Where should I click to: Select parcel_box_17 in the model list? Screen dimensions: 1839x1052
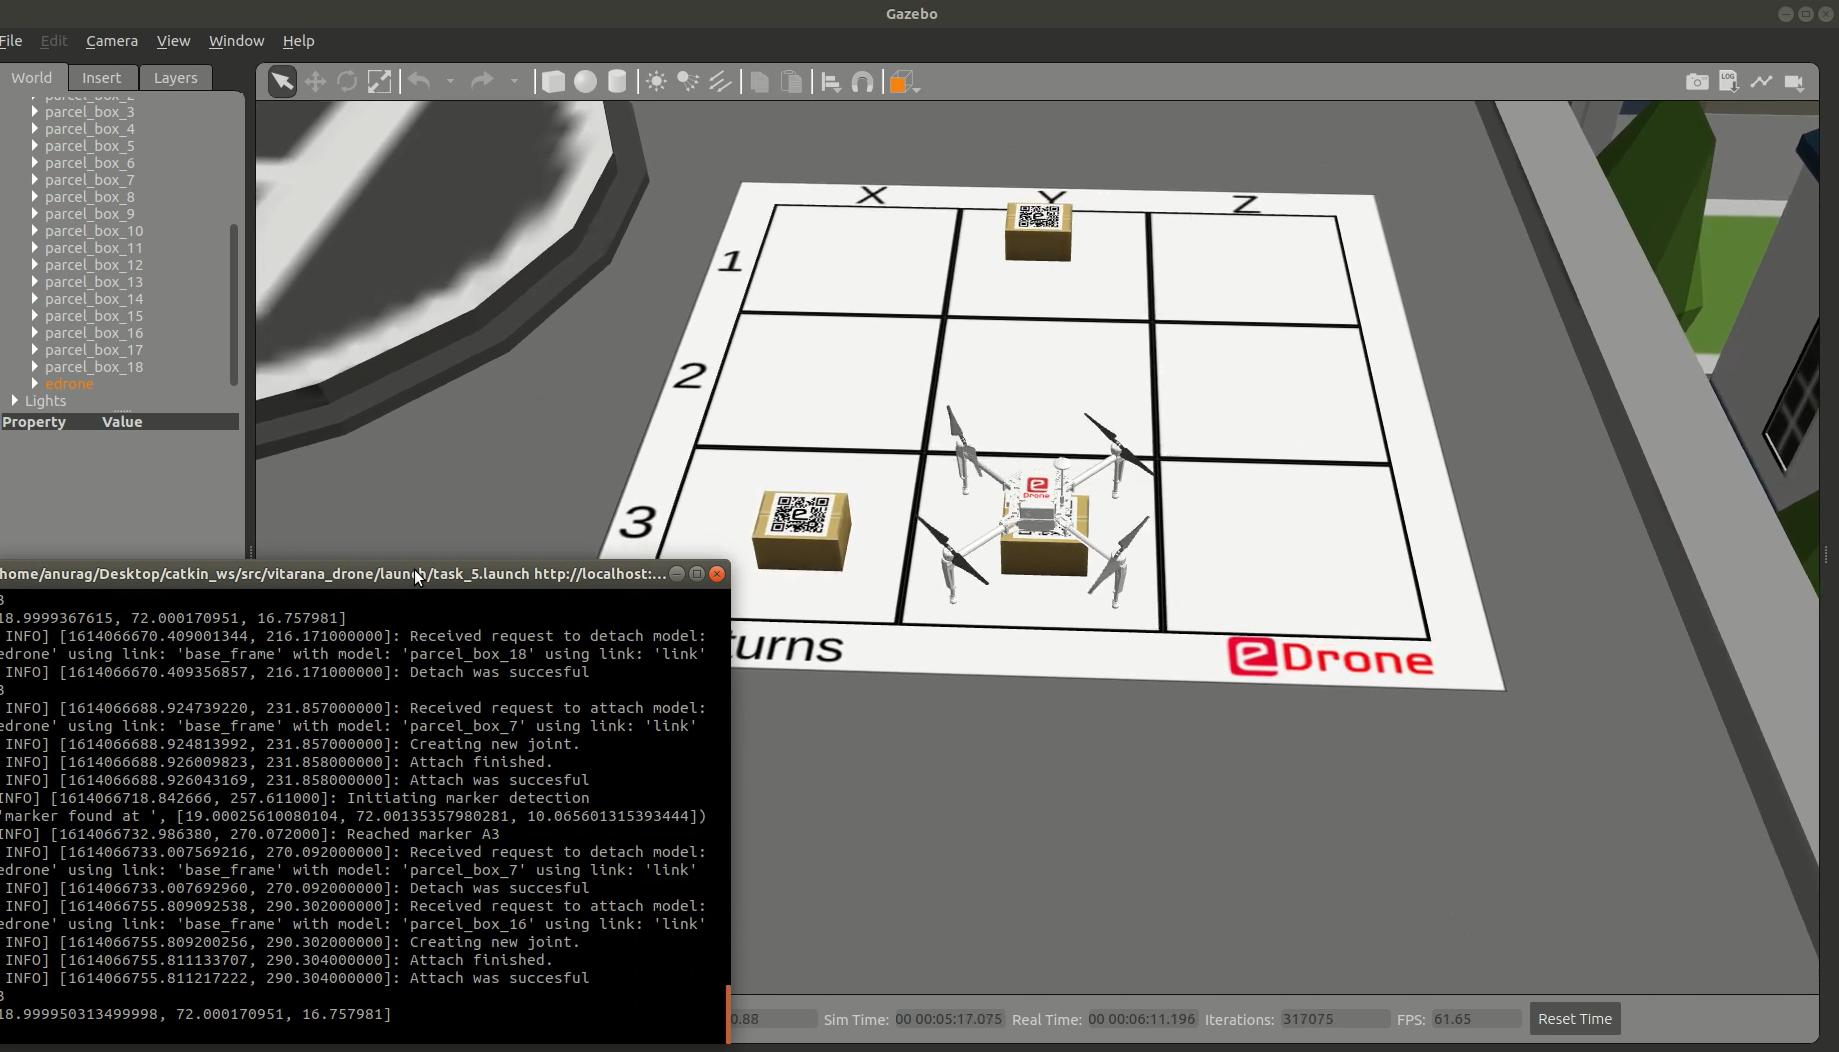click(x=94, y=350)
